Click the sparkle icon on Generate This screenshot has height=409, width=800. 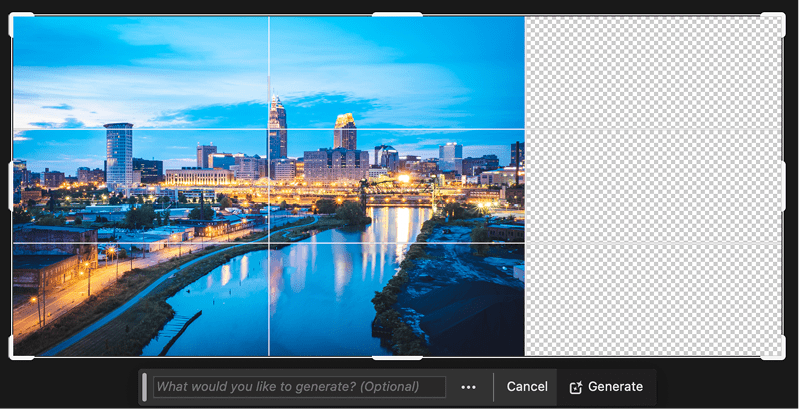pos(576,388)
